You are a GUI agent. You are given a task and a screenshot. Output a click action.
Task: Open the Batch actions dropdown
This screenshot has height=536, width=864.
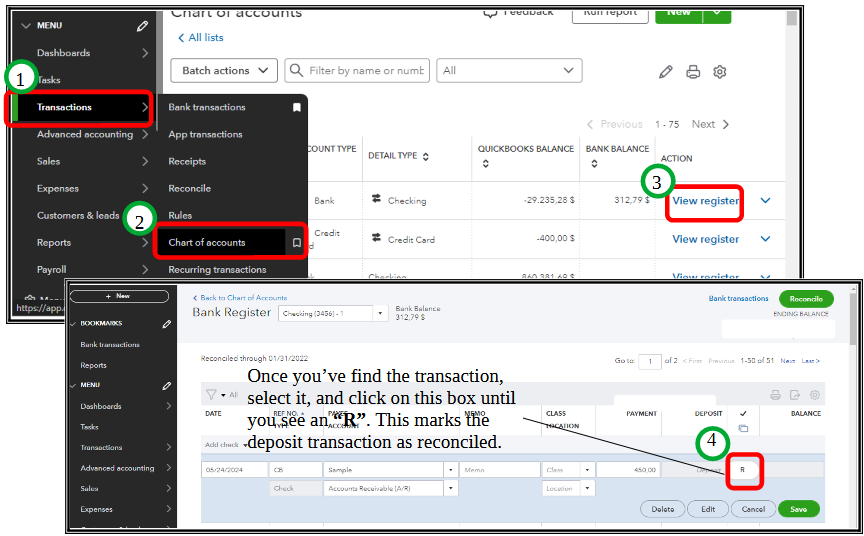(224, 71)
